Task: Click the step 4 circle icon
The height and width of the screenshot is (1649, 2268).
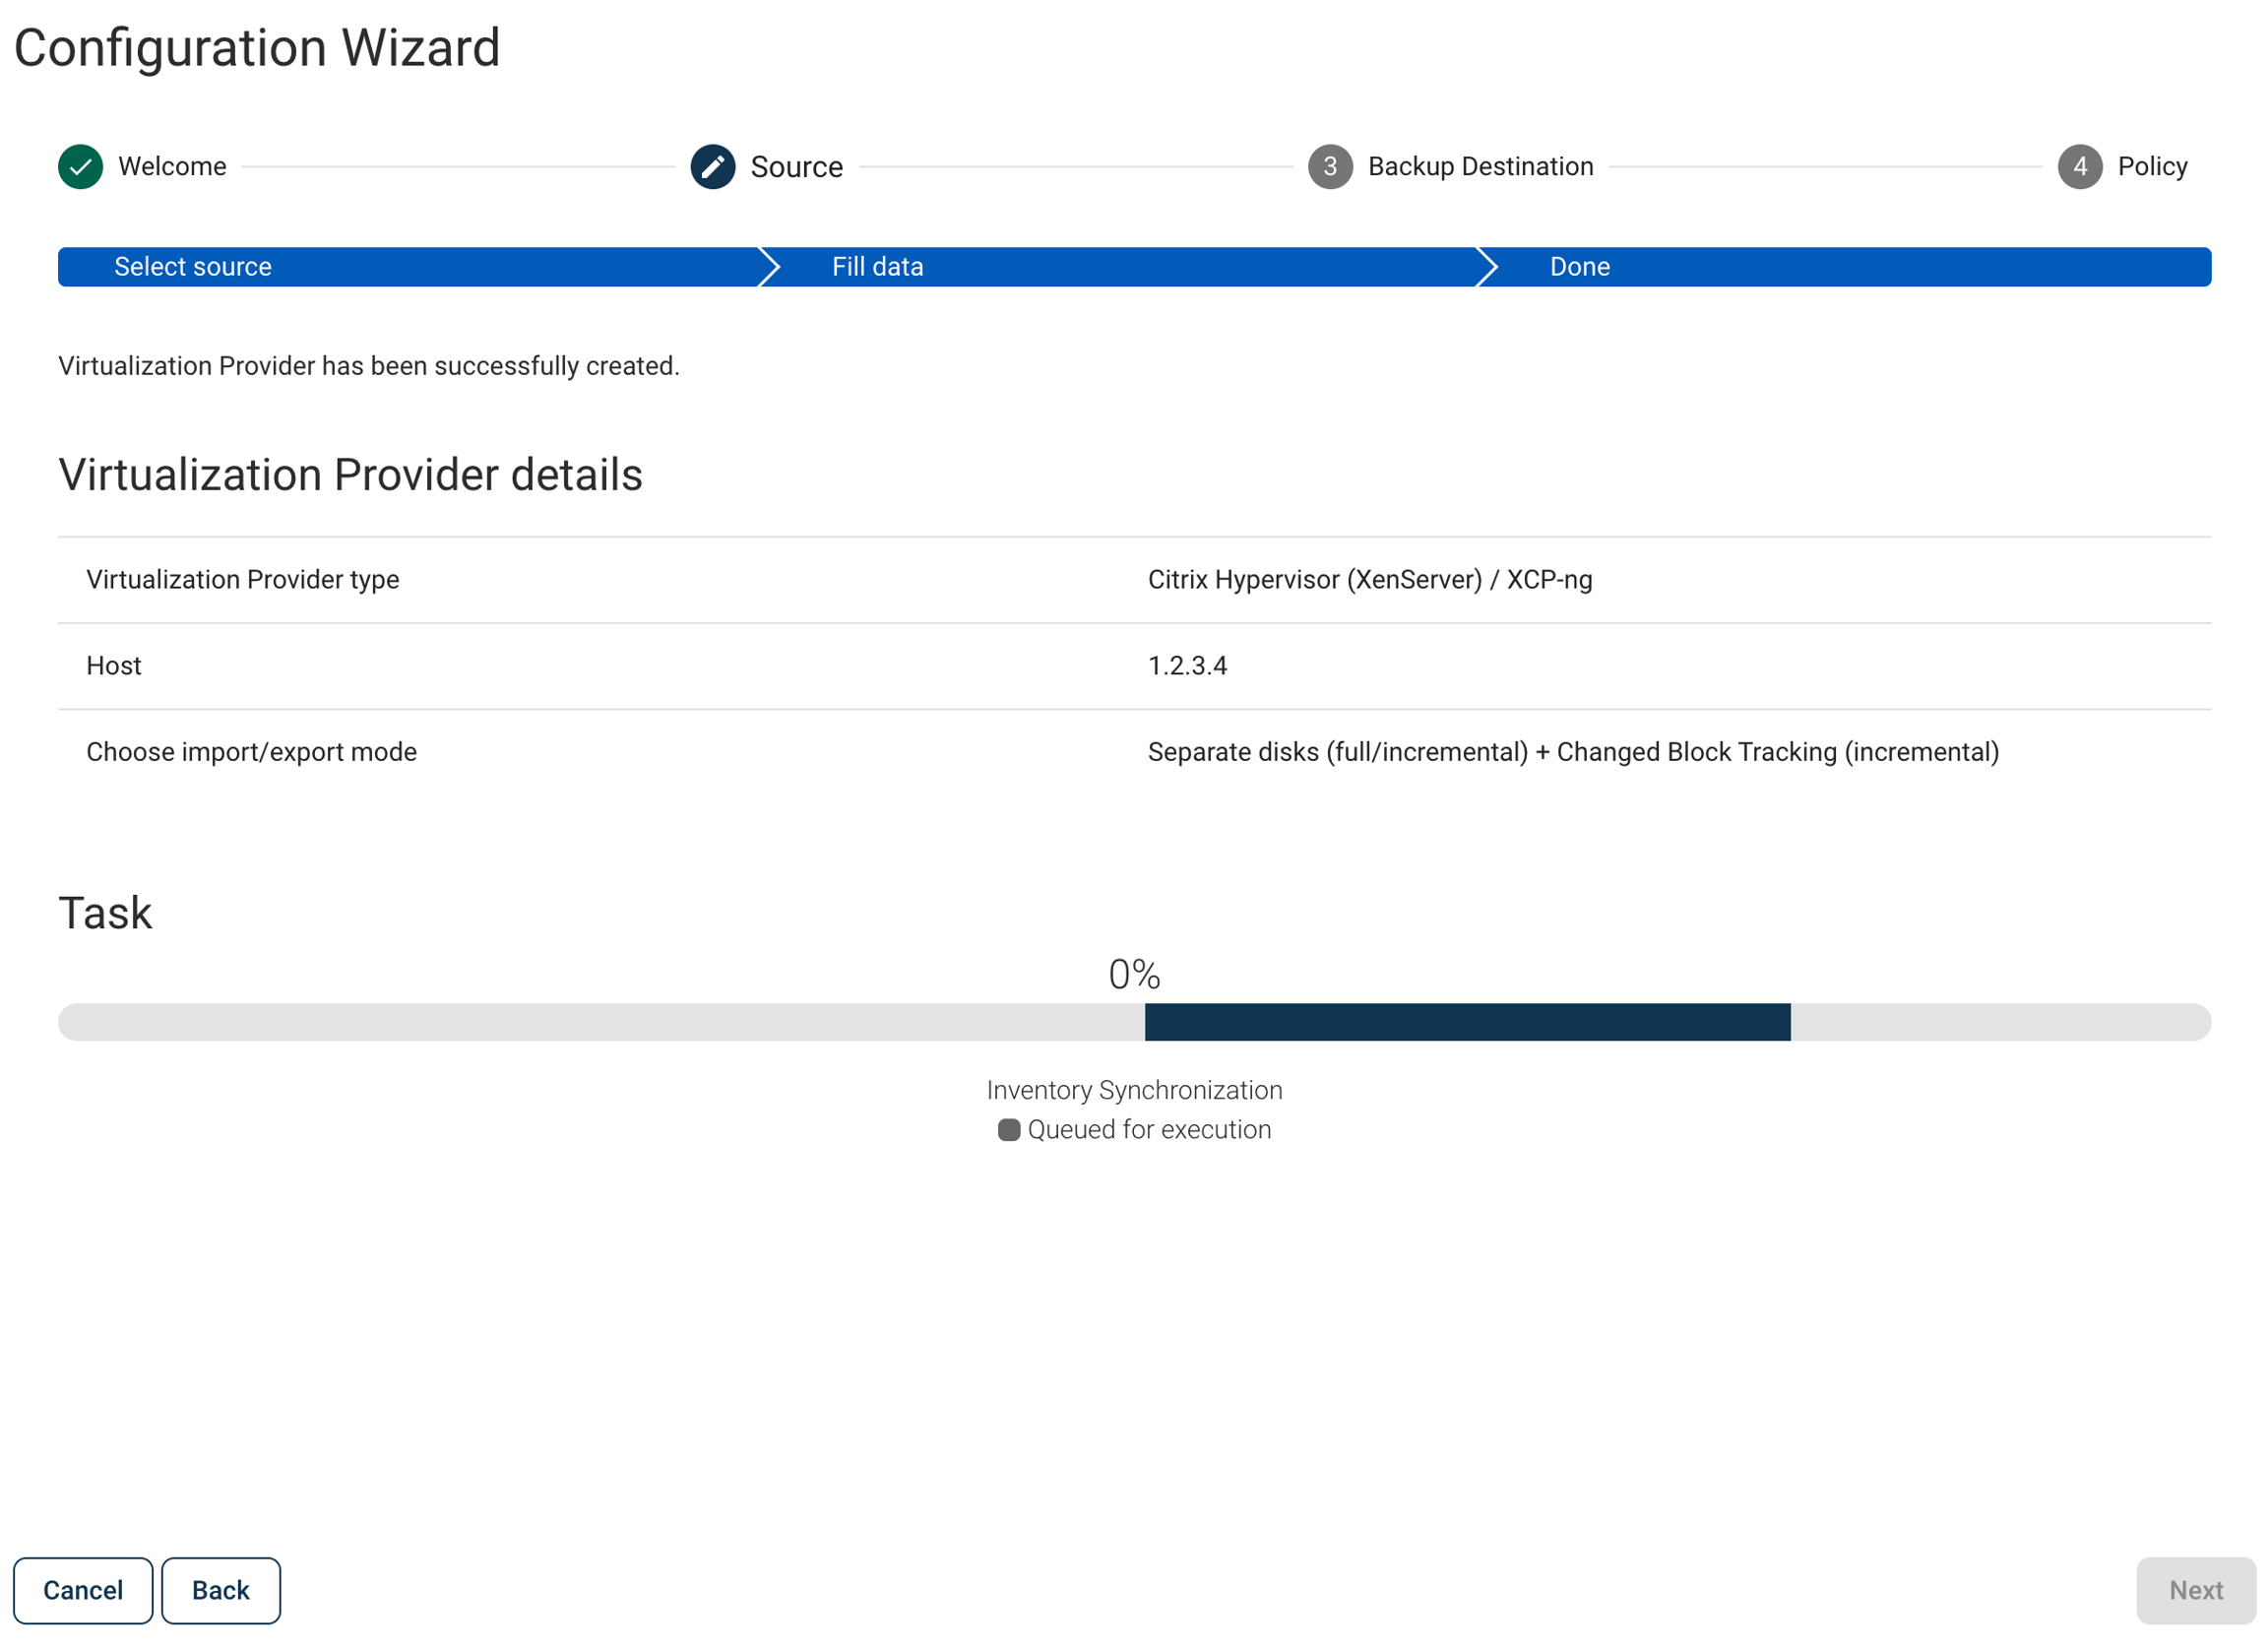Action: [2080, 167]
